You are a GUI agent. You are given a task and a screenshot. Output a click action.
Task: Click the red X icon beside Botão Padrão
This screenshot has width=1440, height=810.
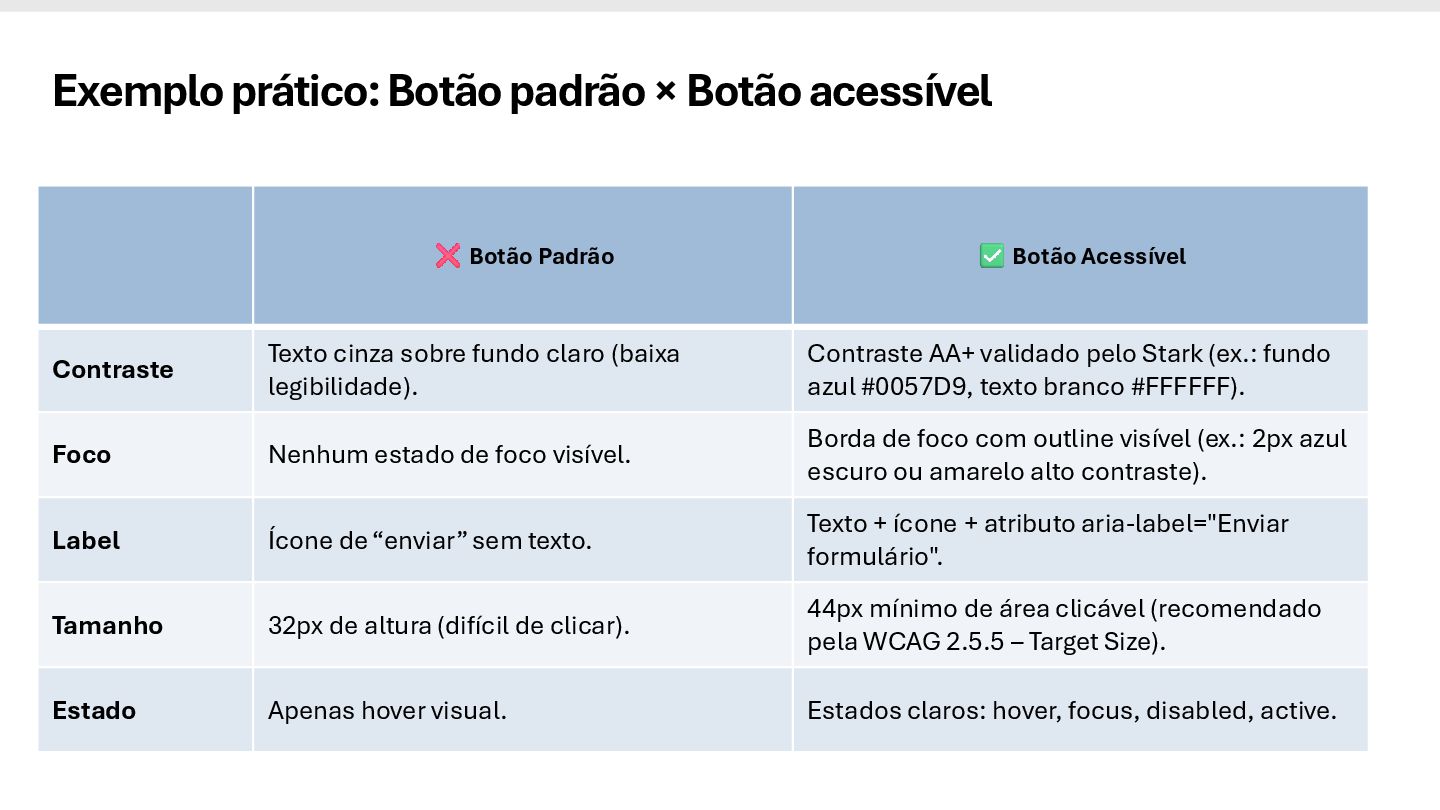coord(447,257)
